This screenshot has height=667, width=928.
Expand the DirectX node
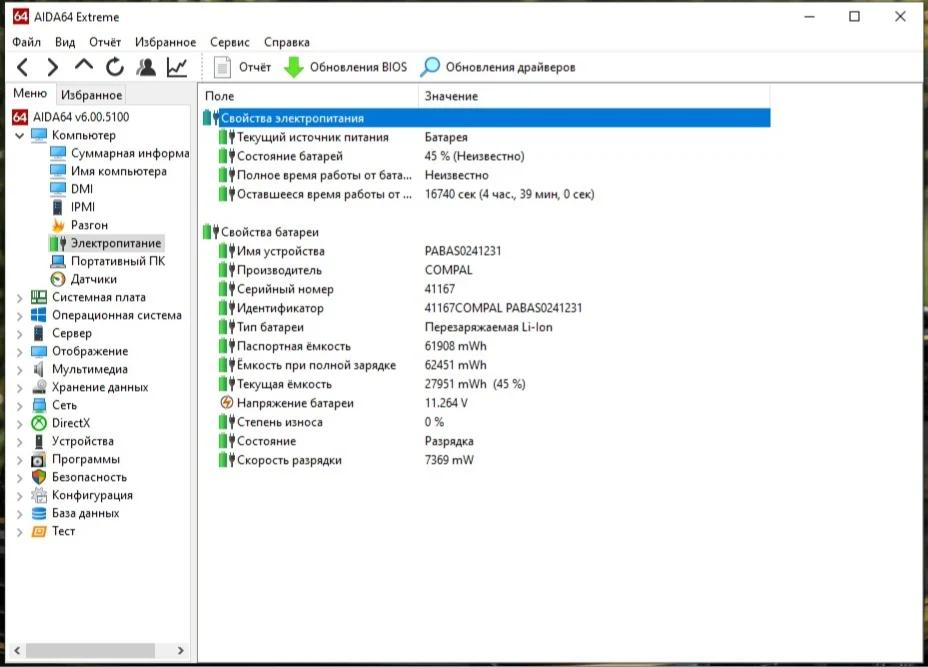(x=19, y=424)
